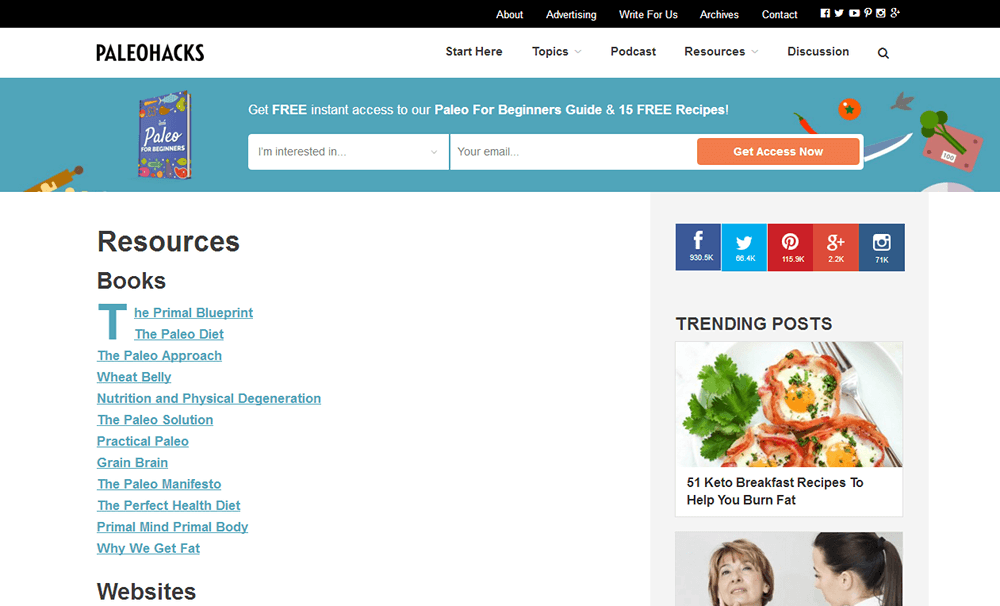Screen dimensions: 1000x606
Task: Open the Wheat Belly book link
Action: point(134,377)
